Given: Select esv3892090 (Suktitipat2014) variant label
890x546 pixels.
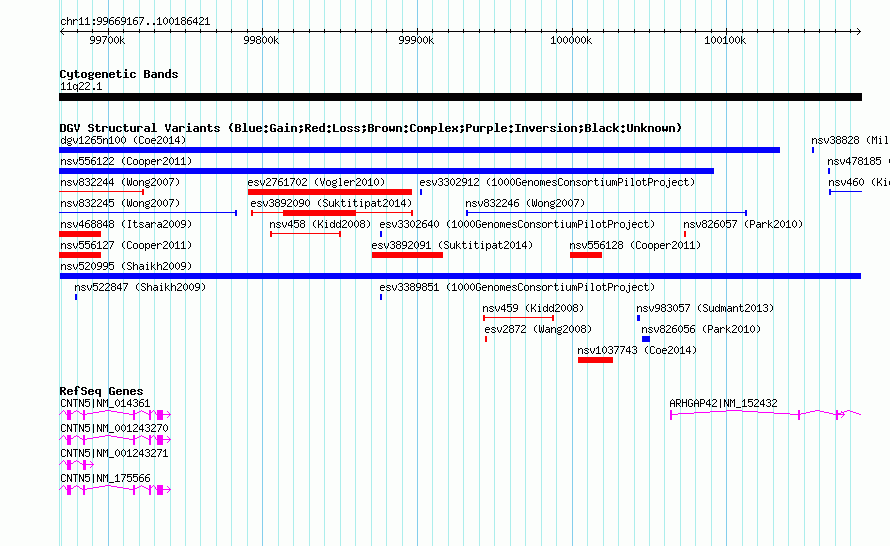Looking at the screenshot, I should pyautogui.click(x=331, y=203).
